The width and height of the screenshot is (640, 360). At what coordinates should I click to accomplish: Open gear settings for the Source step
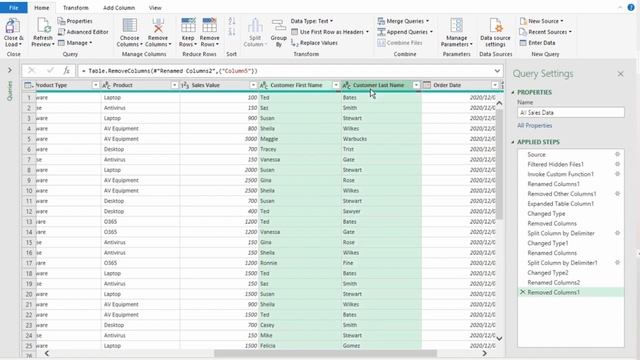tap(618, 154)
